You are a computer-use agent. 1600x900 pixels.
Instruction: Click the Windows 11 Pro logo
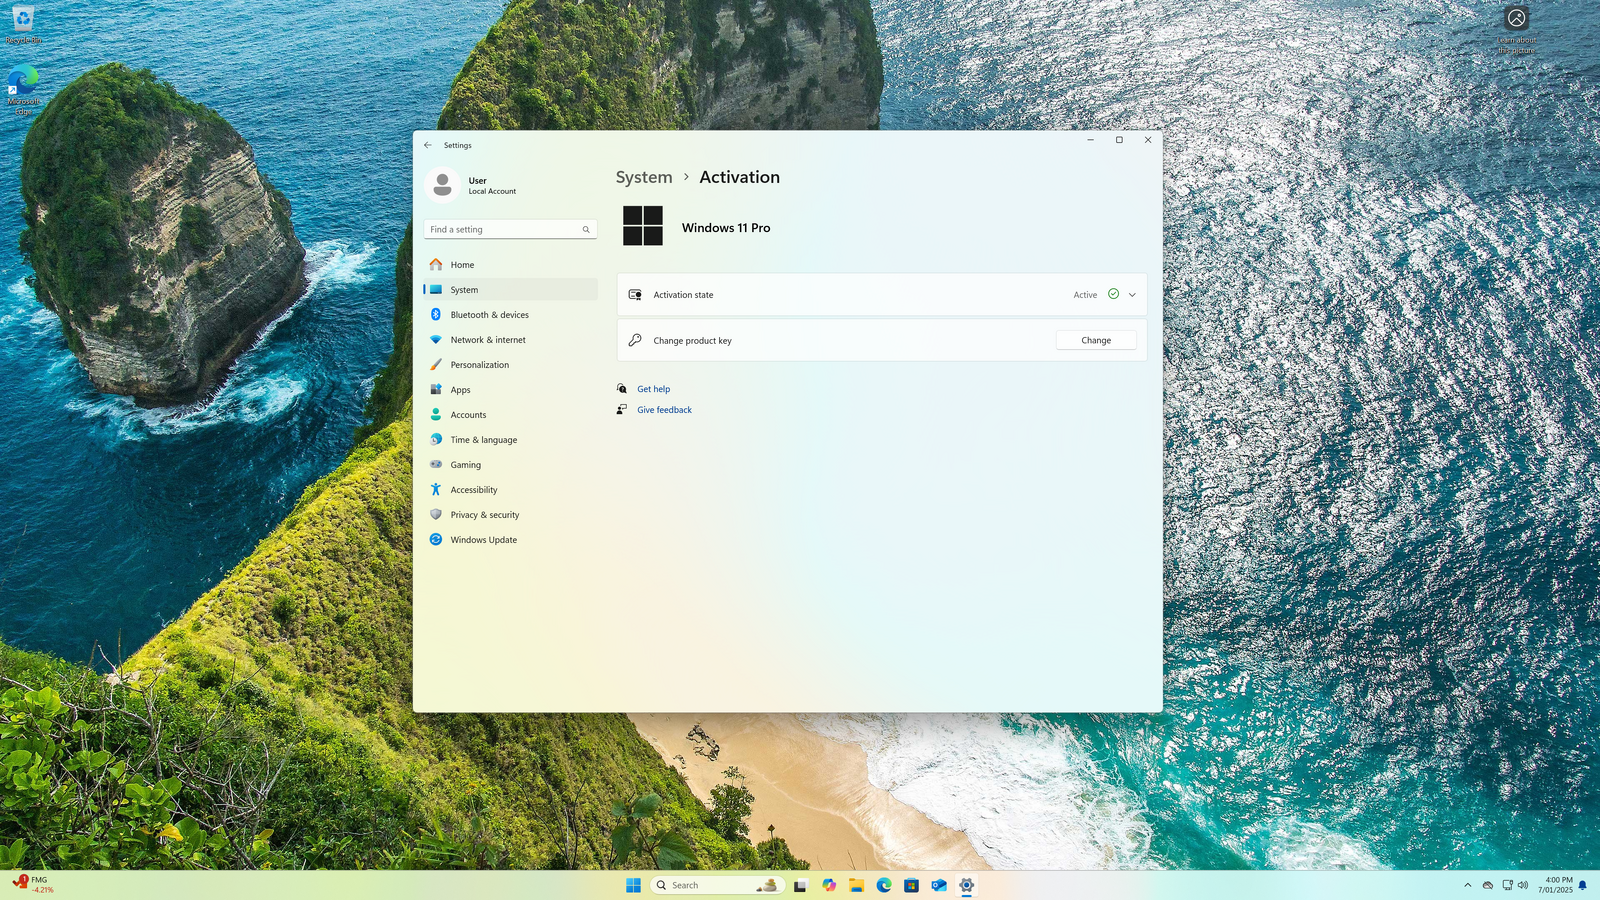click(643, 226)
